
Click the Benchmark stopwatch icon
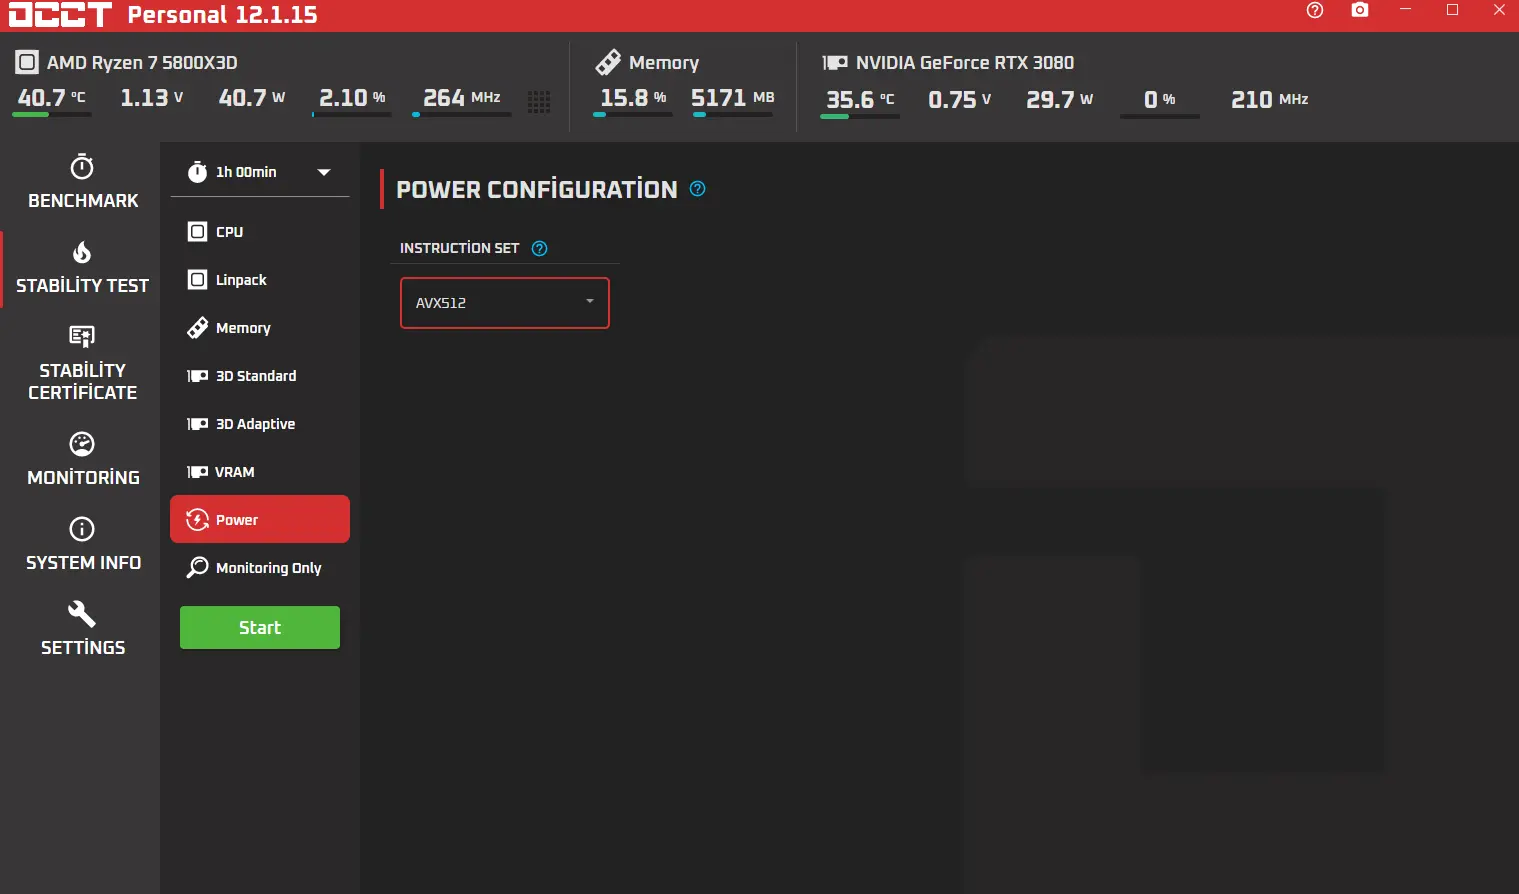tap(82, 166)
